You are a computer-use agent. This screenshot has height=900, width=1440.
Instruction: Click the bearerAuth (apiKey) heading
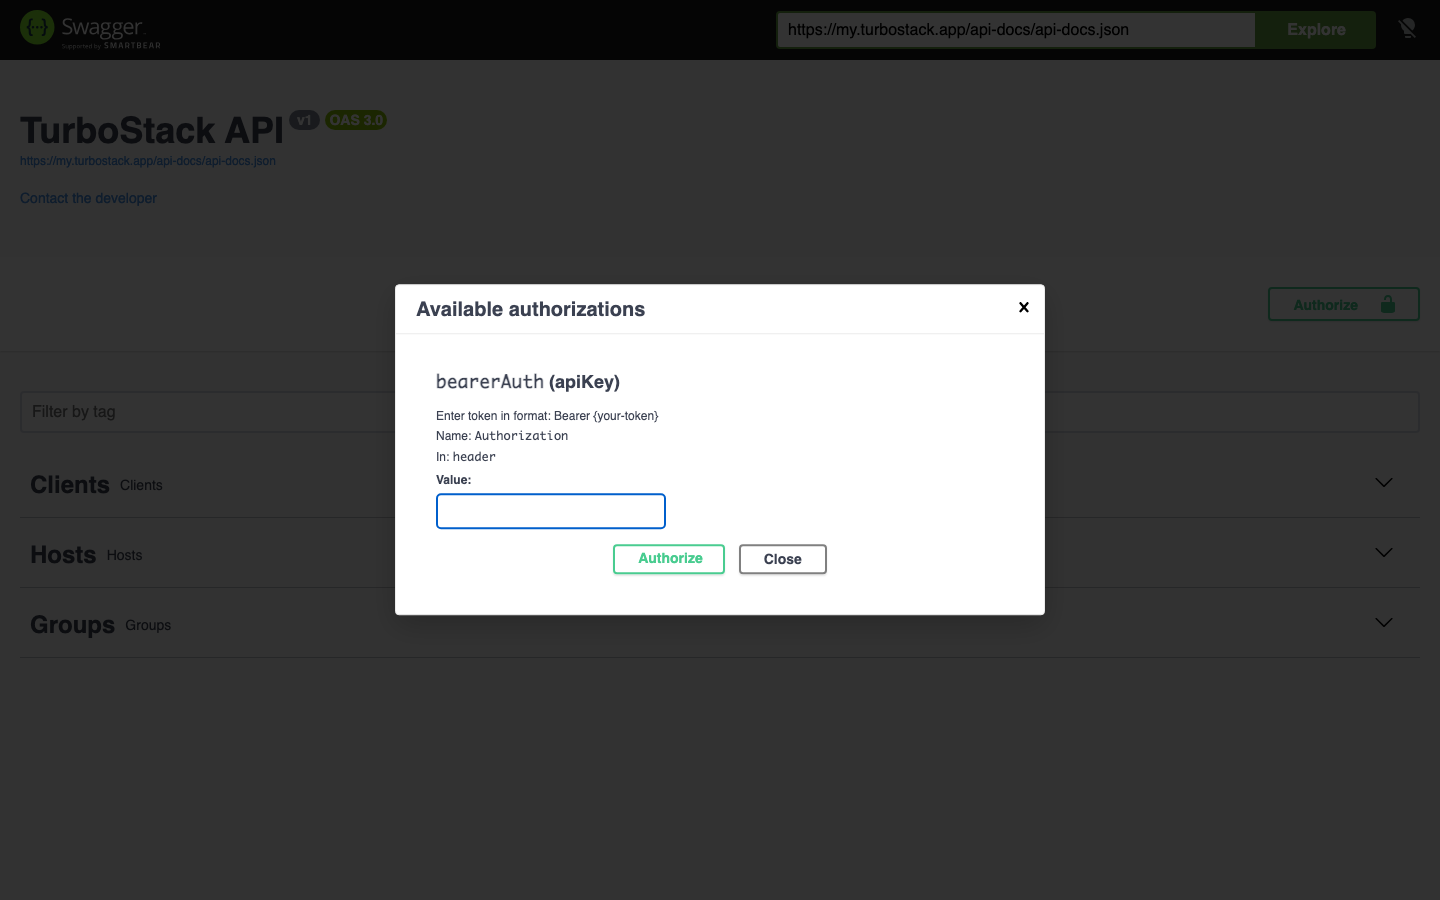(528, 381)
